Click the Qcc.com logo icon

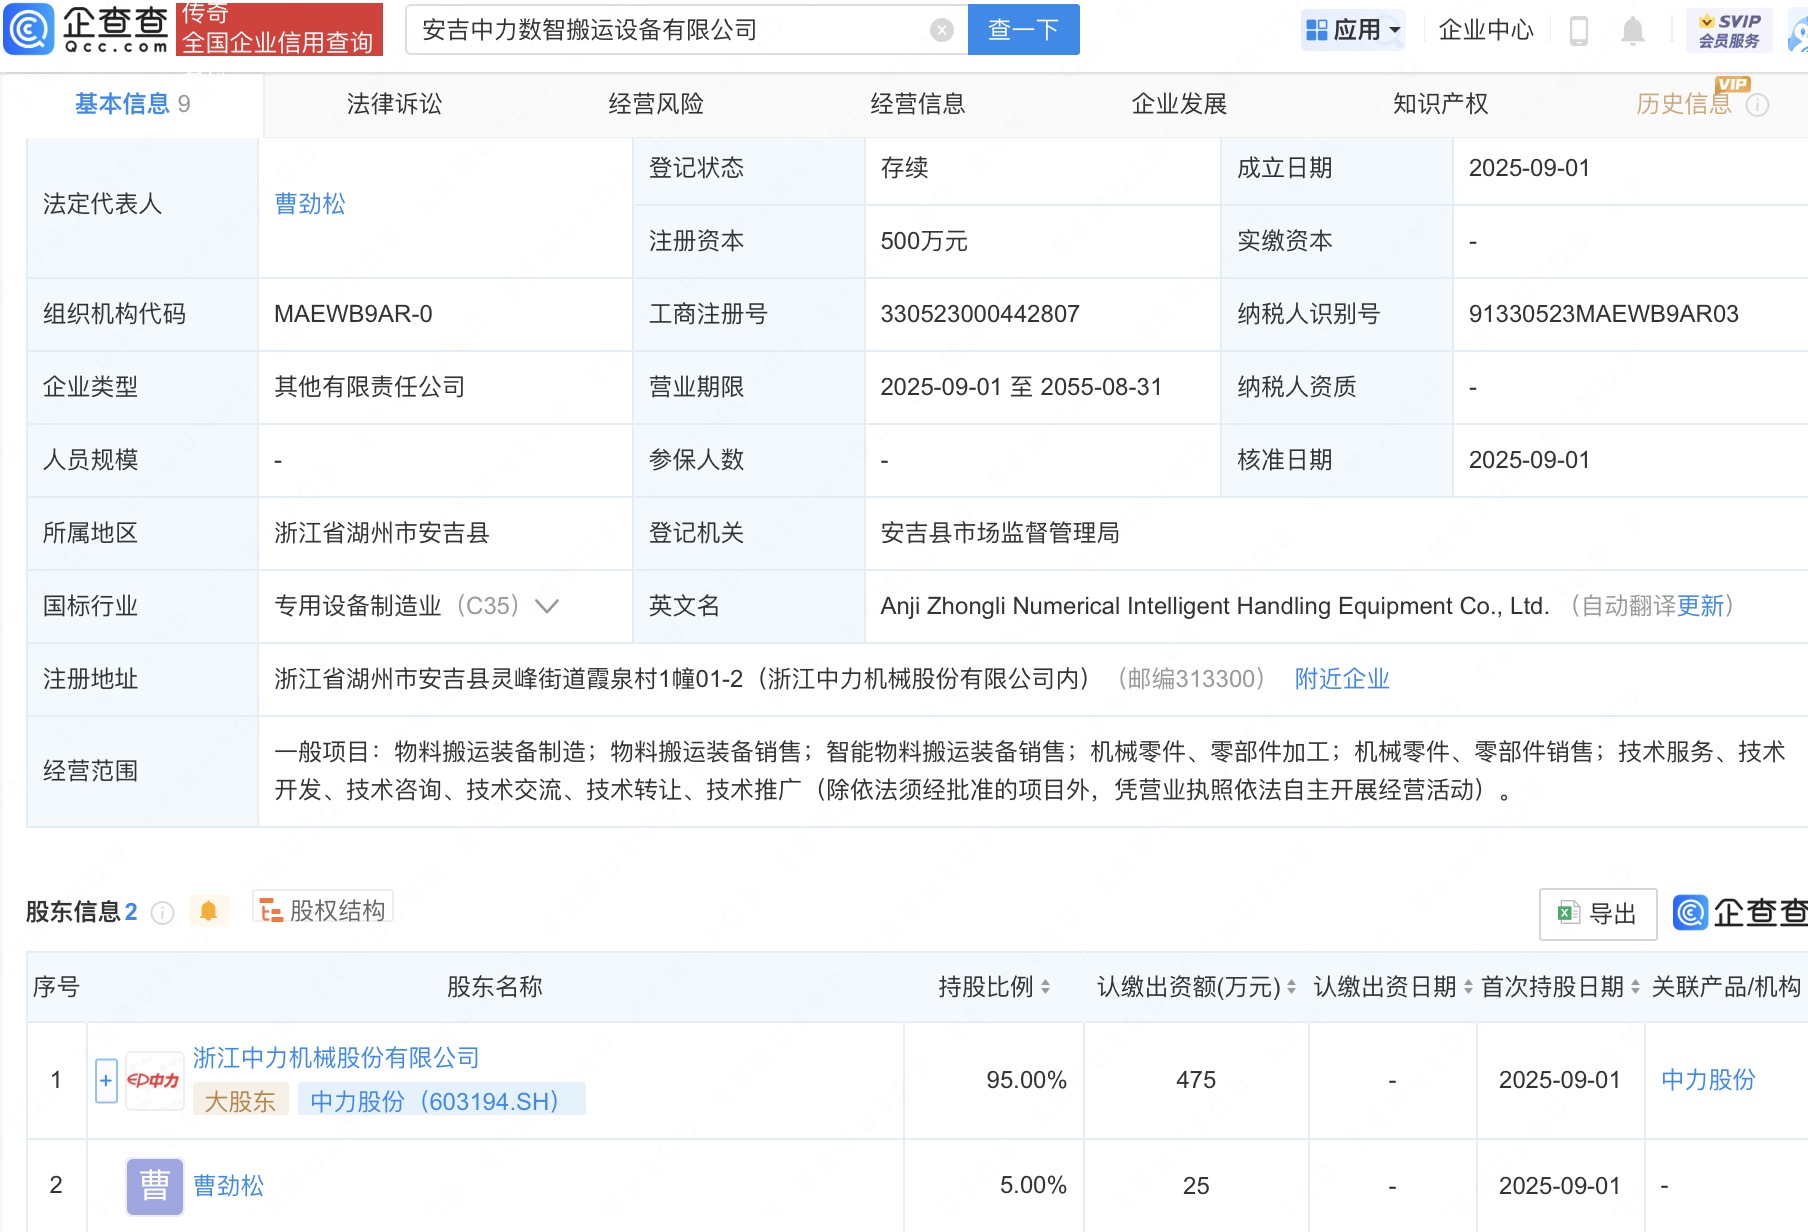[30, 29]
